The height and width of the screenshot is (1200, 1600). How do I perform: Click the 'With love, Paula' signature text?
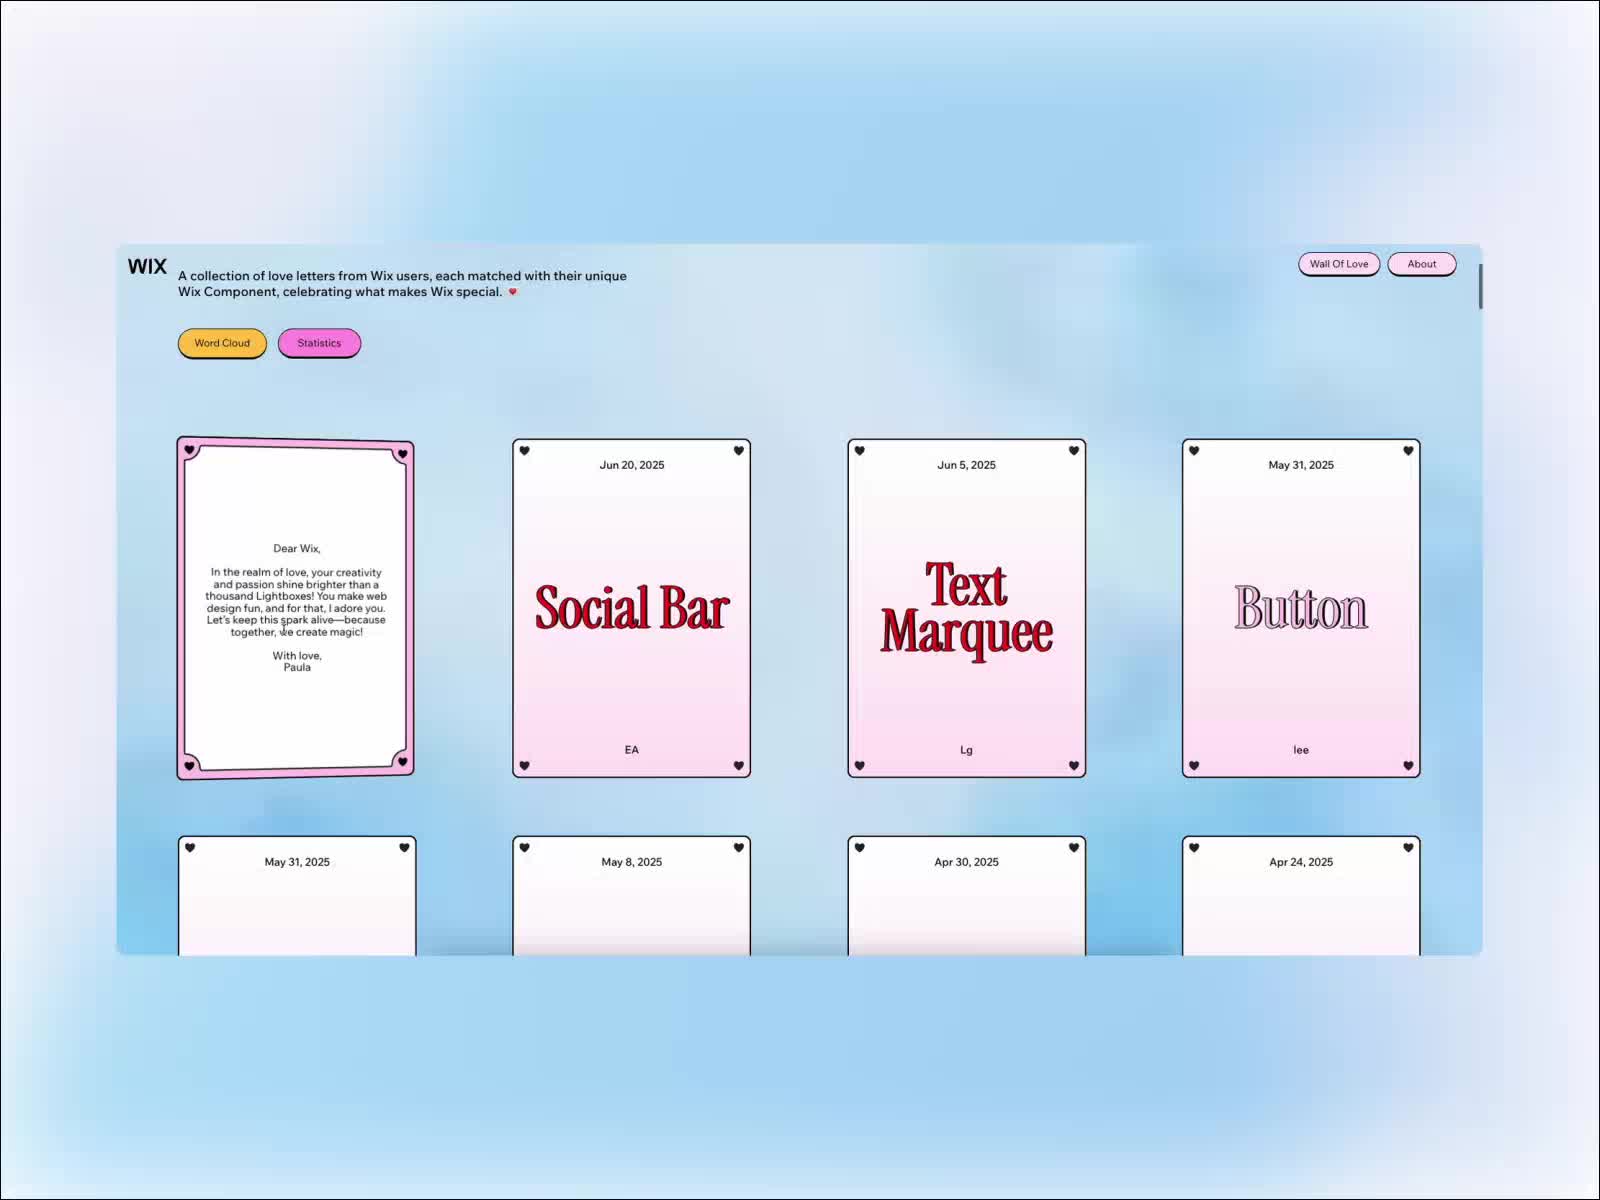coord(297,662)
